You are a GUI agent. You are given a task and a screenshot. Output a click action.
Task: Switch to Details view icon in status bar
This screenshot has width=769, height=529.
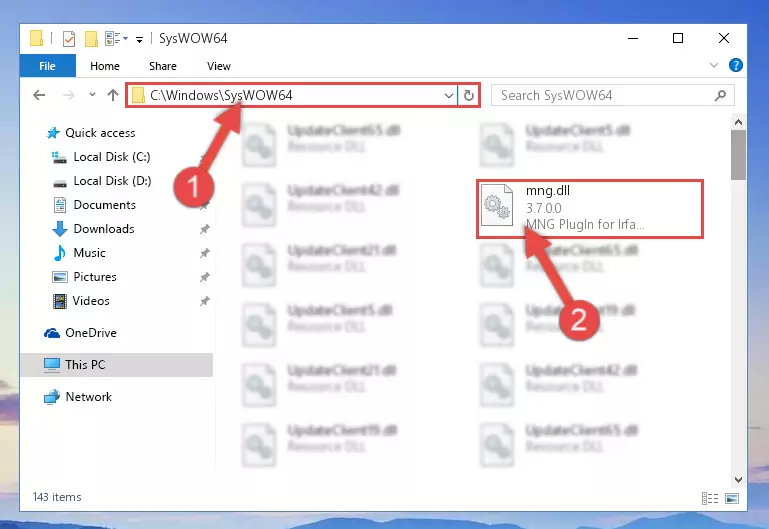click(710, 499)
